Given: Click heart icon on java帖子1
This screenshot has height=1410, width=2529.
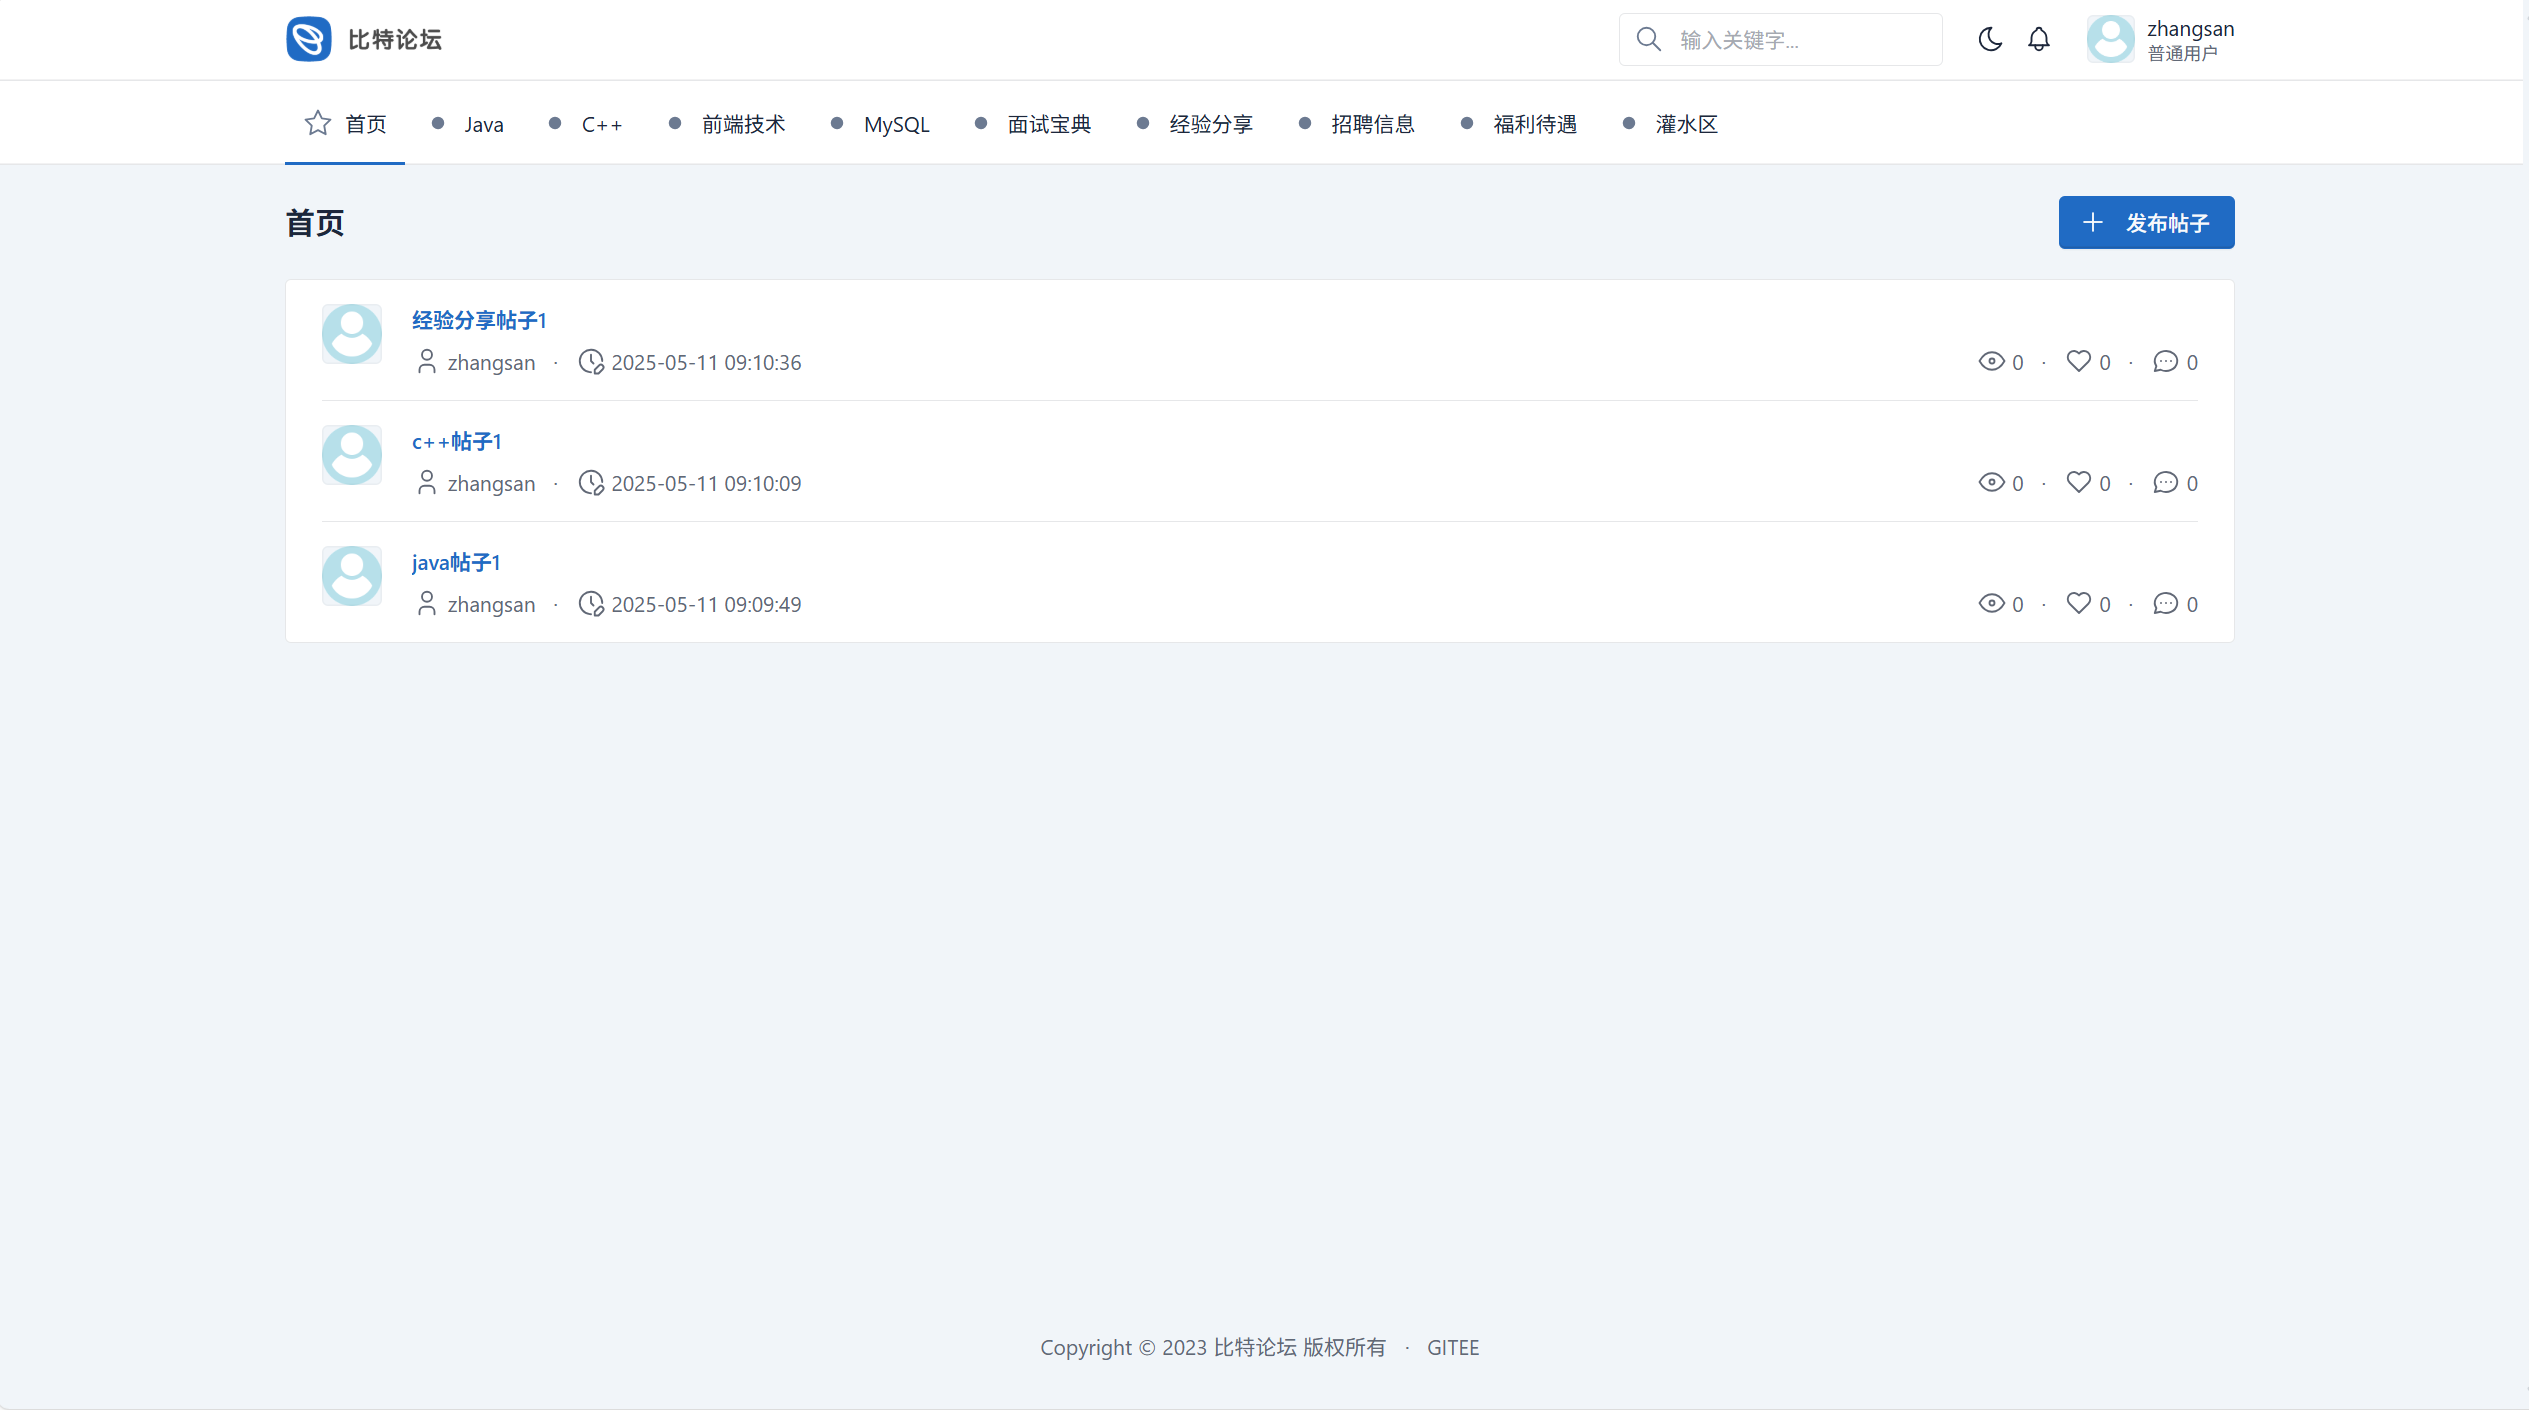Looking at the screenshot, I should coord(2078,603).
